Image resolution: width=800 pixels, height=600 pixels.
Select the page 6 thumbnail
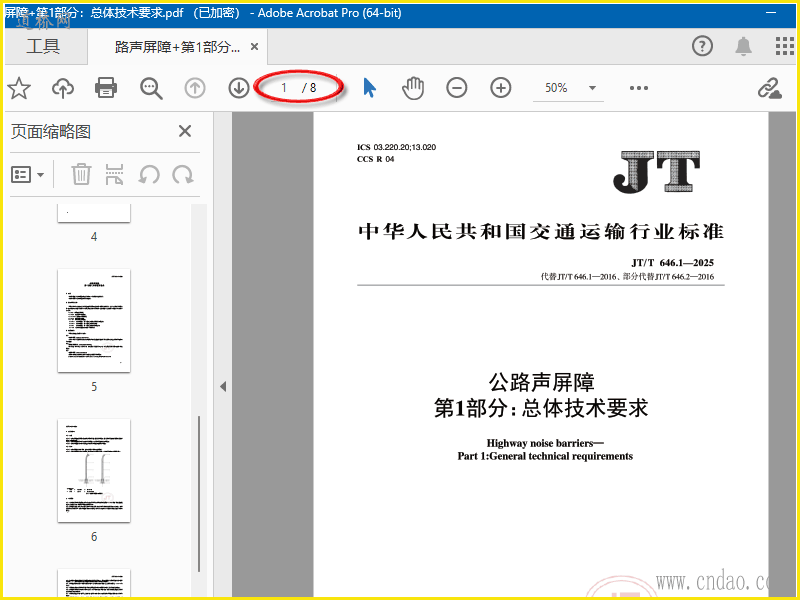click(x=94, y=470)
